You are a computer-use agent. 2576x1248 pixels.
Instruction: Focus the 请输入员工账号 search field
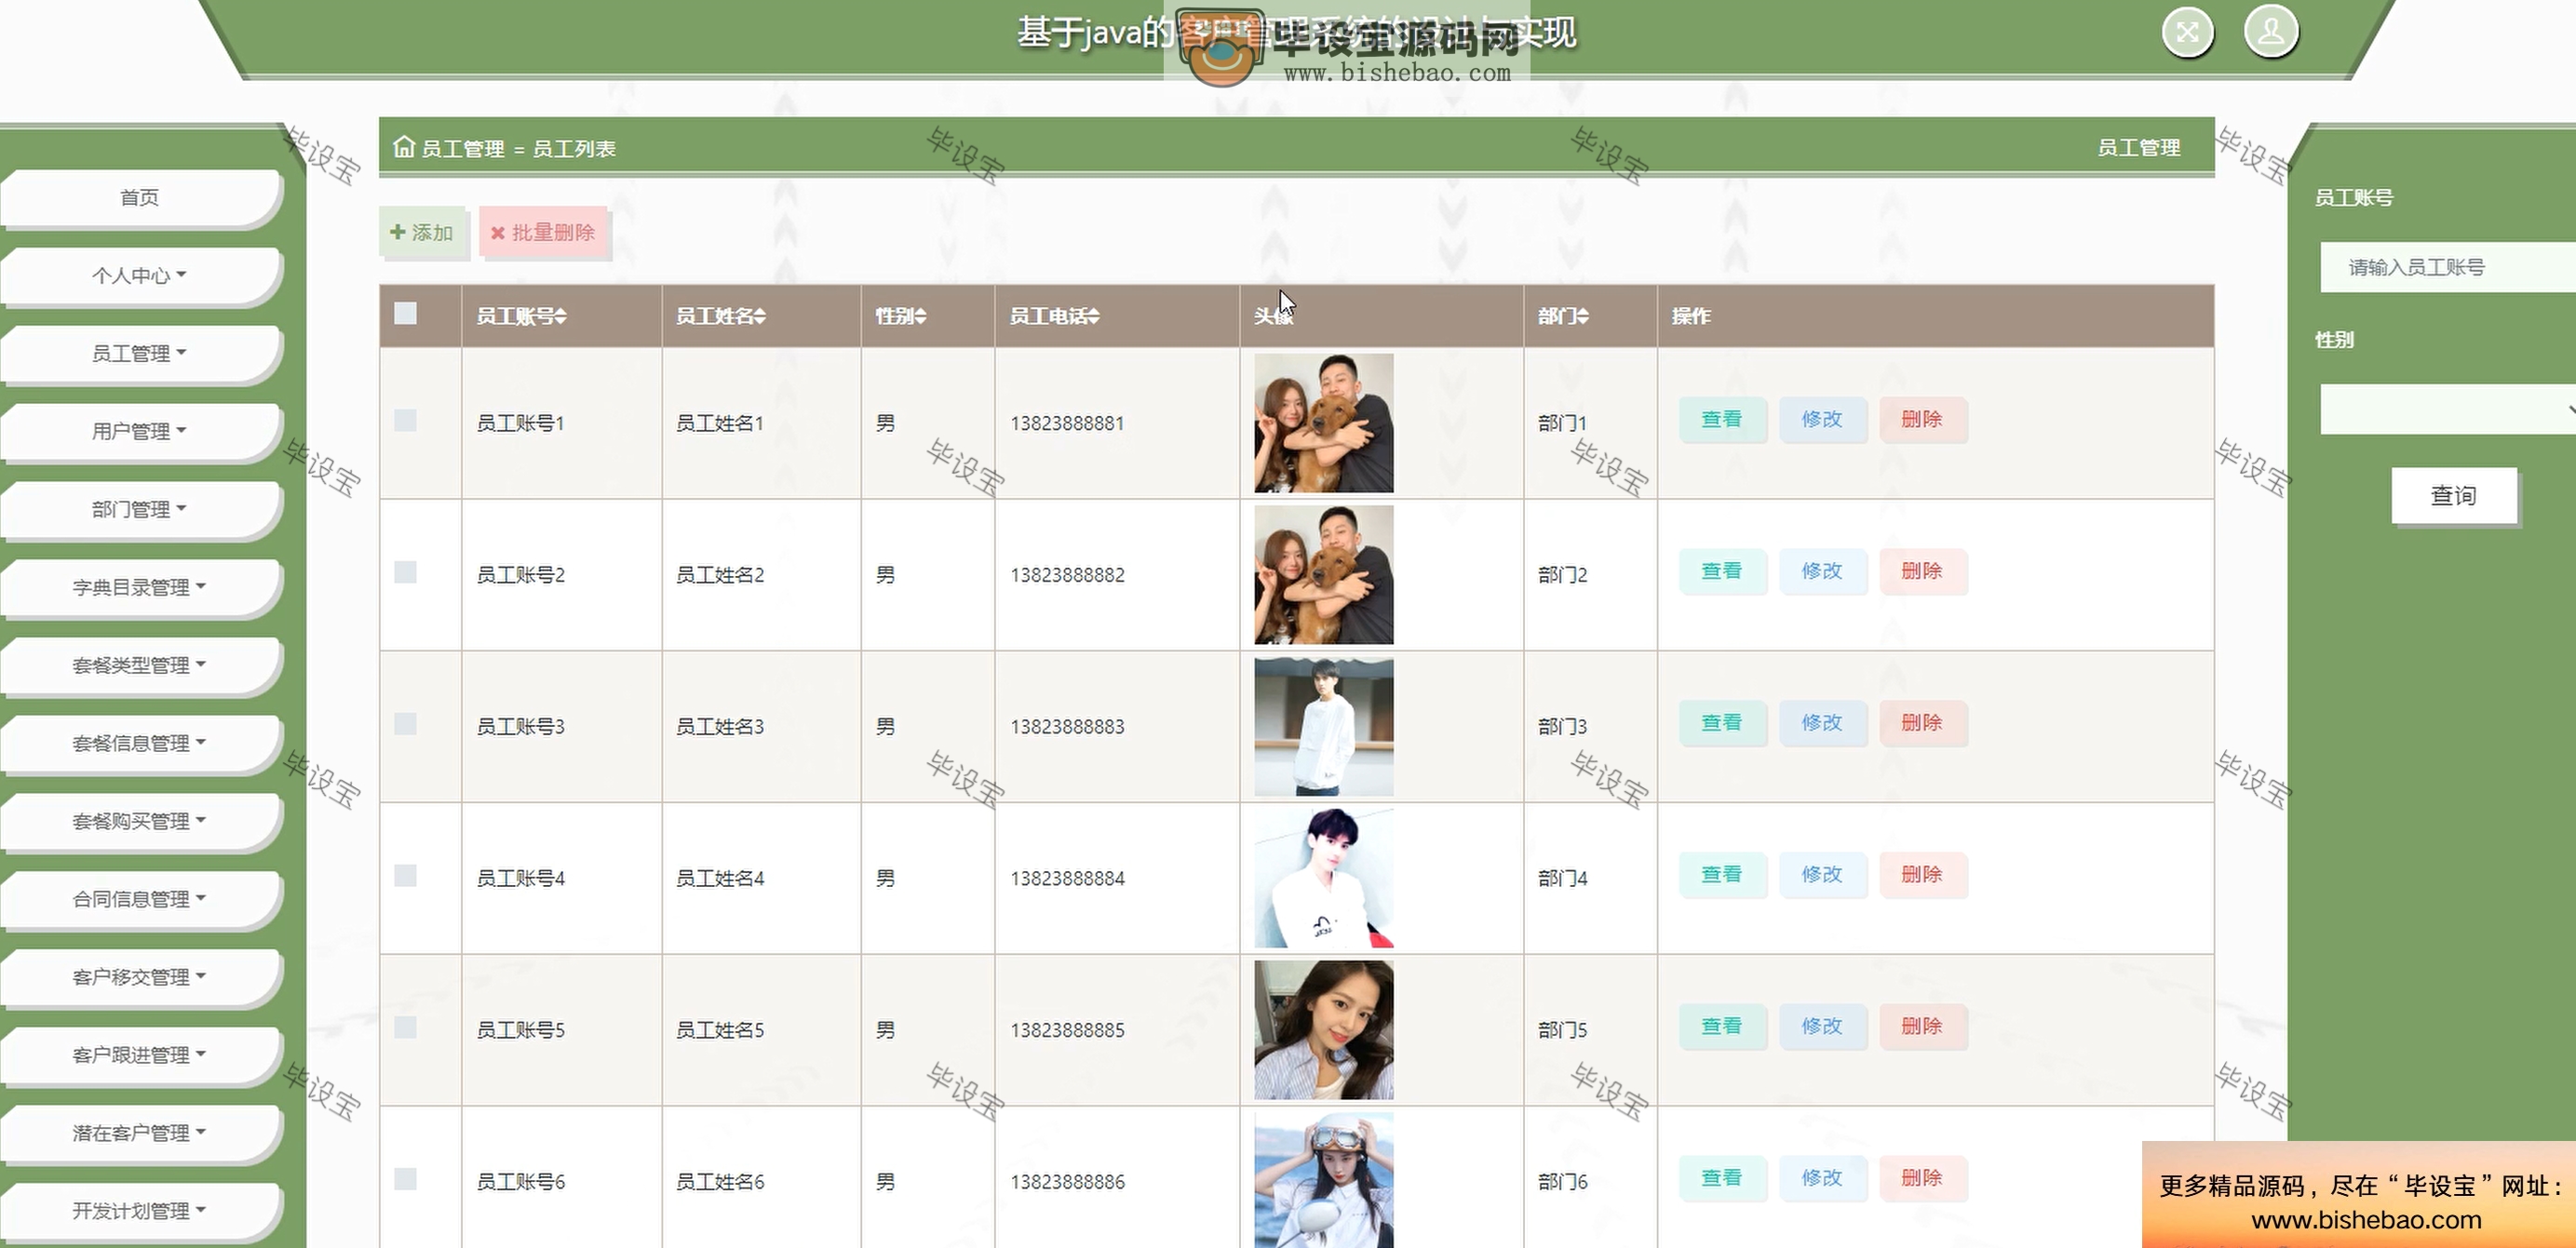pos(2447,267)
